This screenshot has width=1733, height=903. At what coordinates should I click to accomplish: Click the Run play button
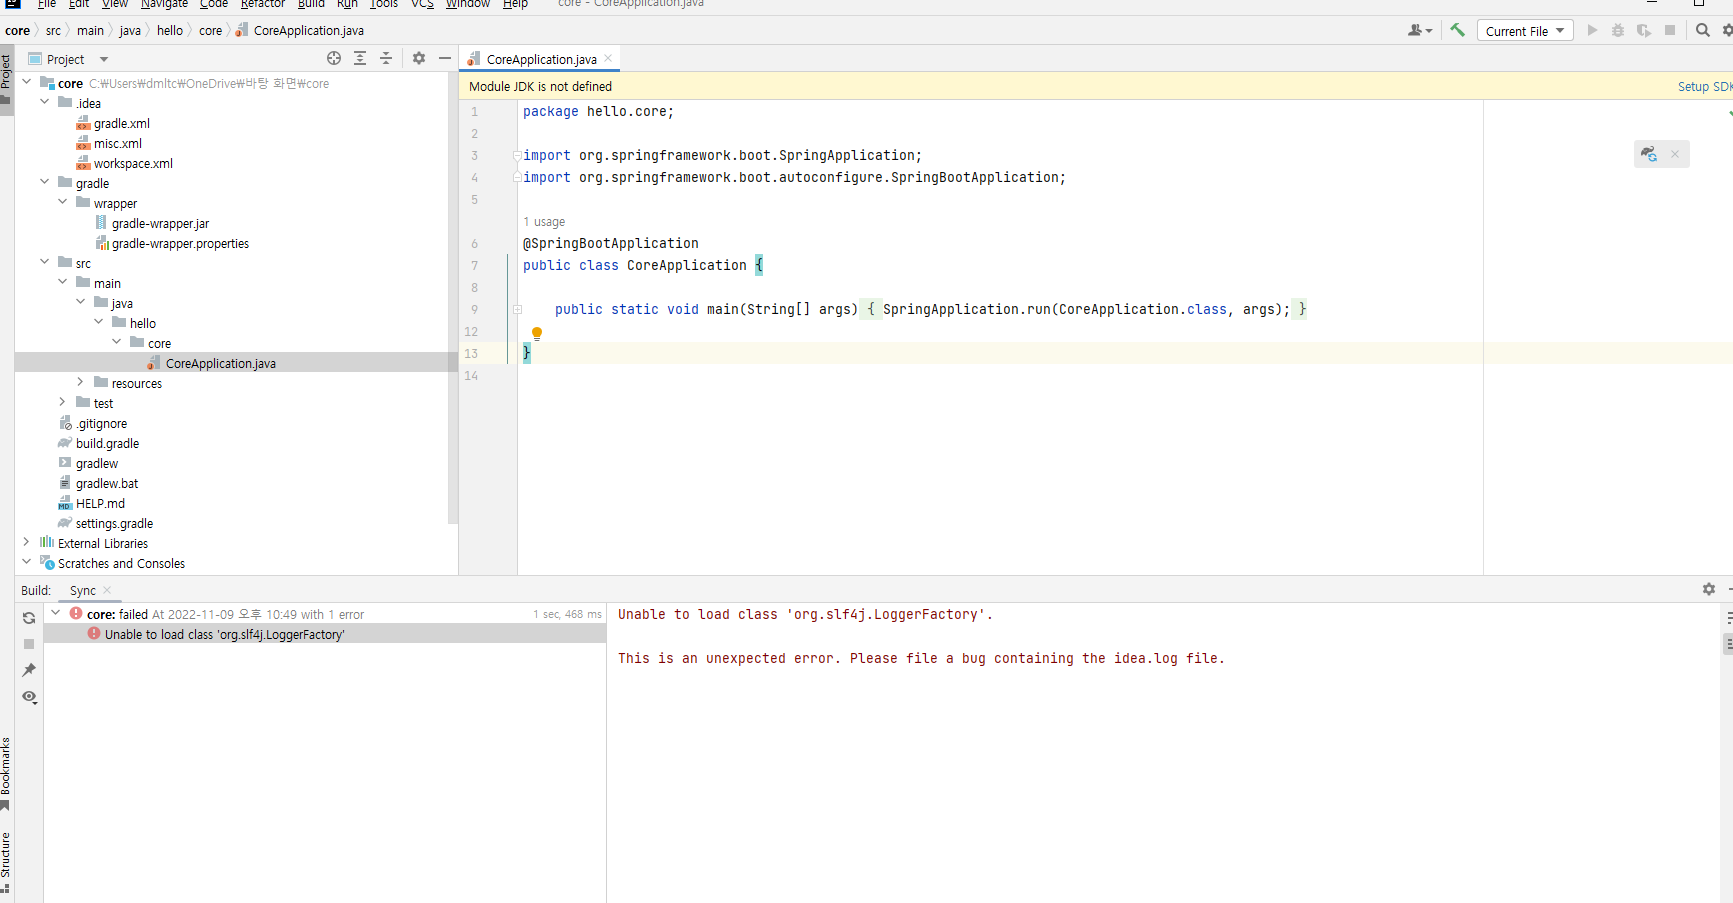point(1592,31)
